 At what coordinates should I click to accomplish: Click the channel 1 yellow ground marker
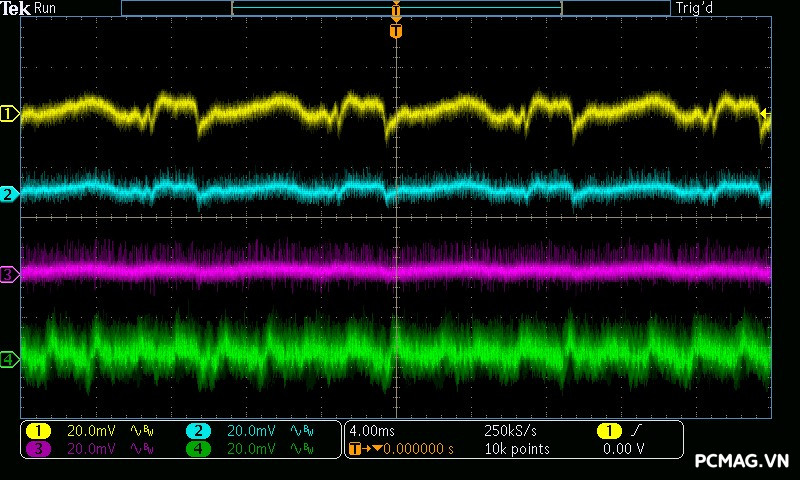pyautogui.click(x=9, y=114)
